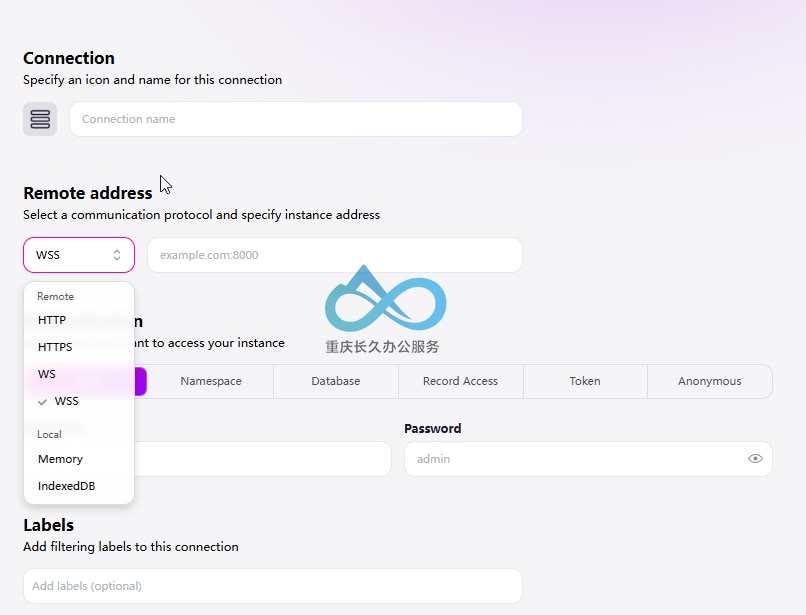
Task: Click the "Remote address" heading
Action: [88, 193]
